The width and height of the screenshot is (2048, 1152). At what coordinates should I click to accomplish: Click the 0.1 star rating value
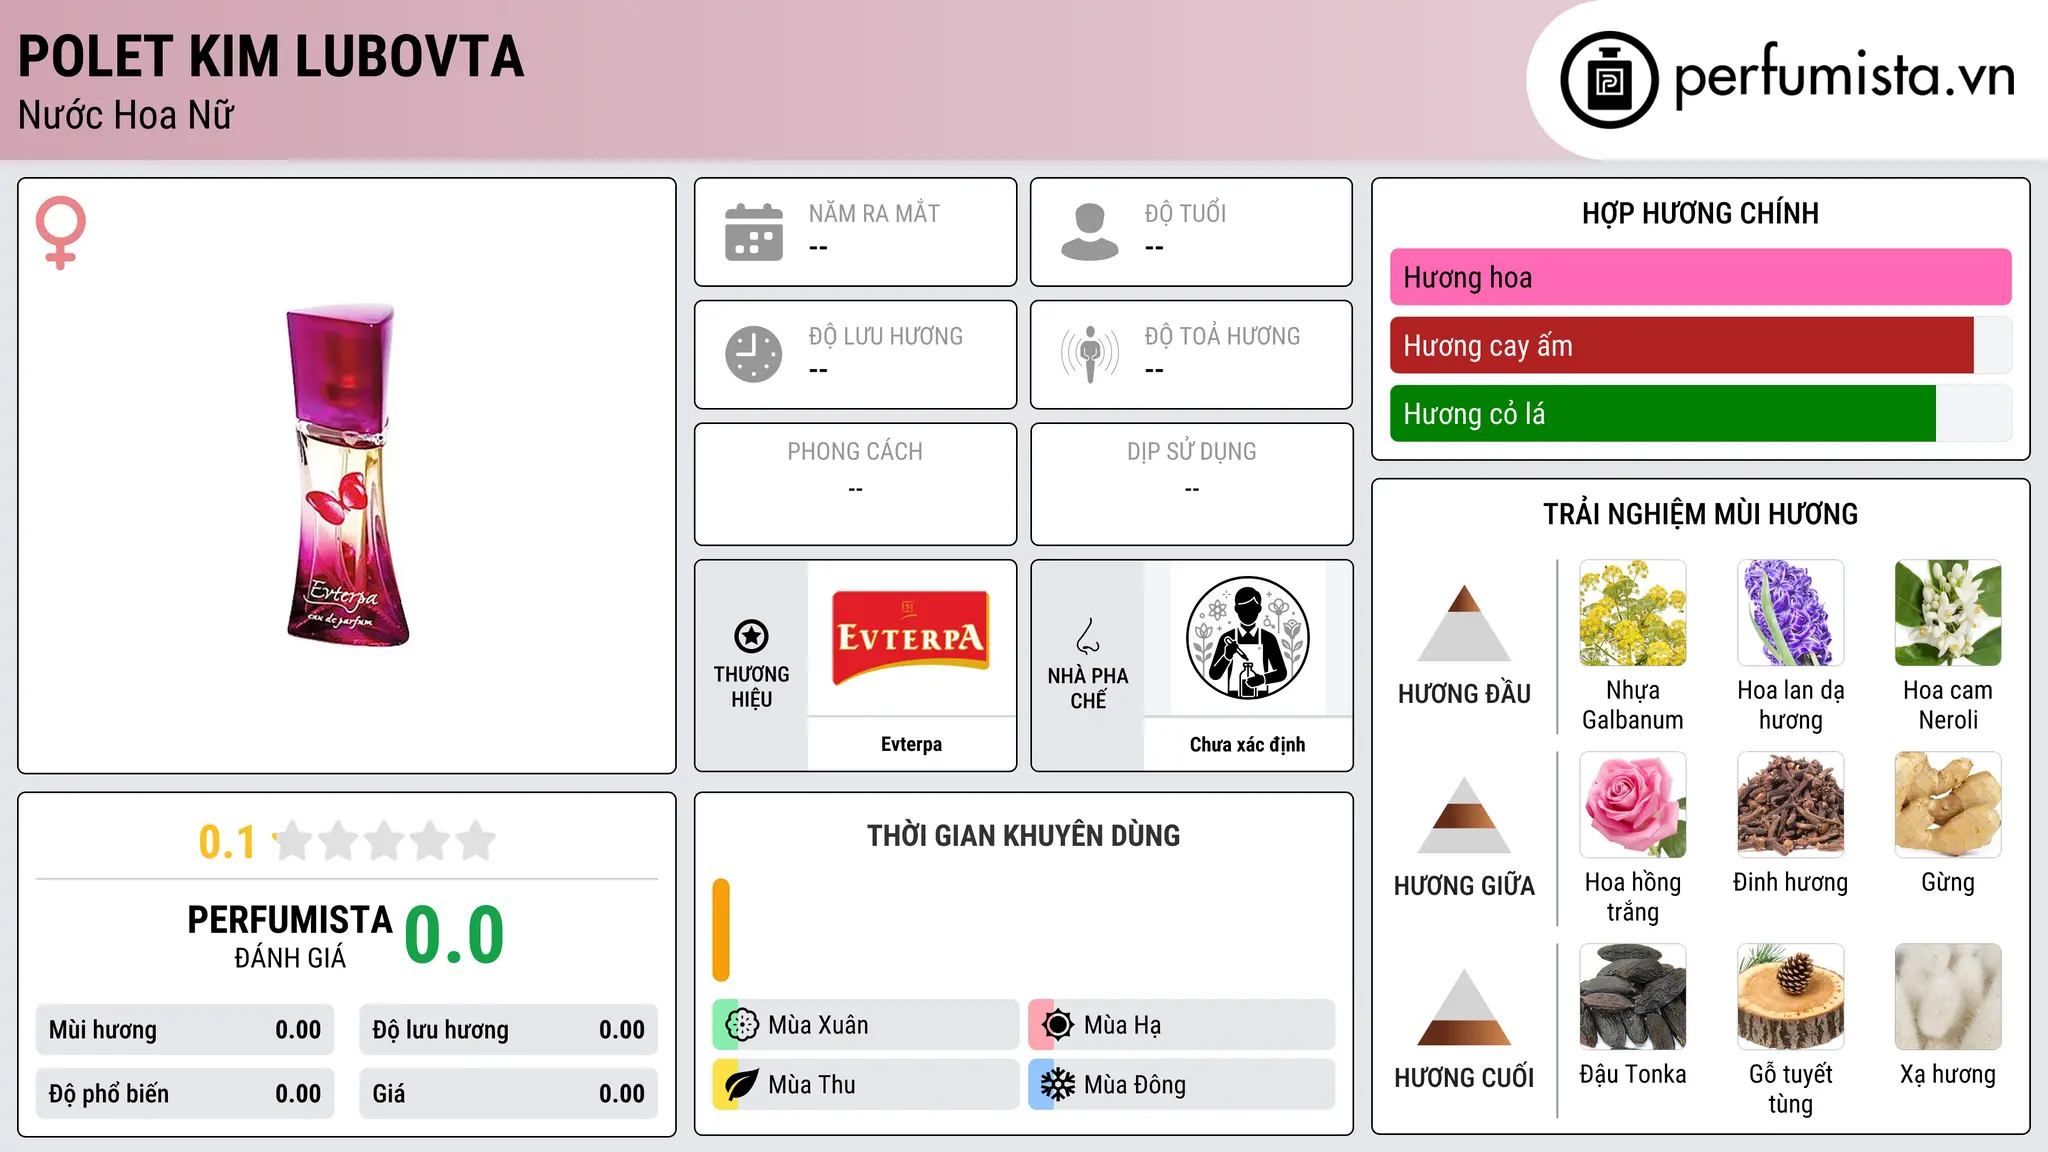(x=227, y=842)
